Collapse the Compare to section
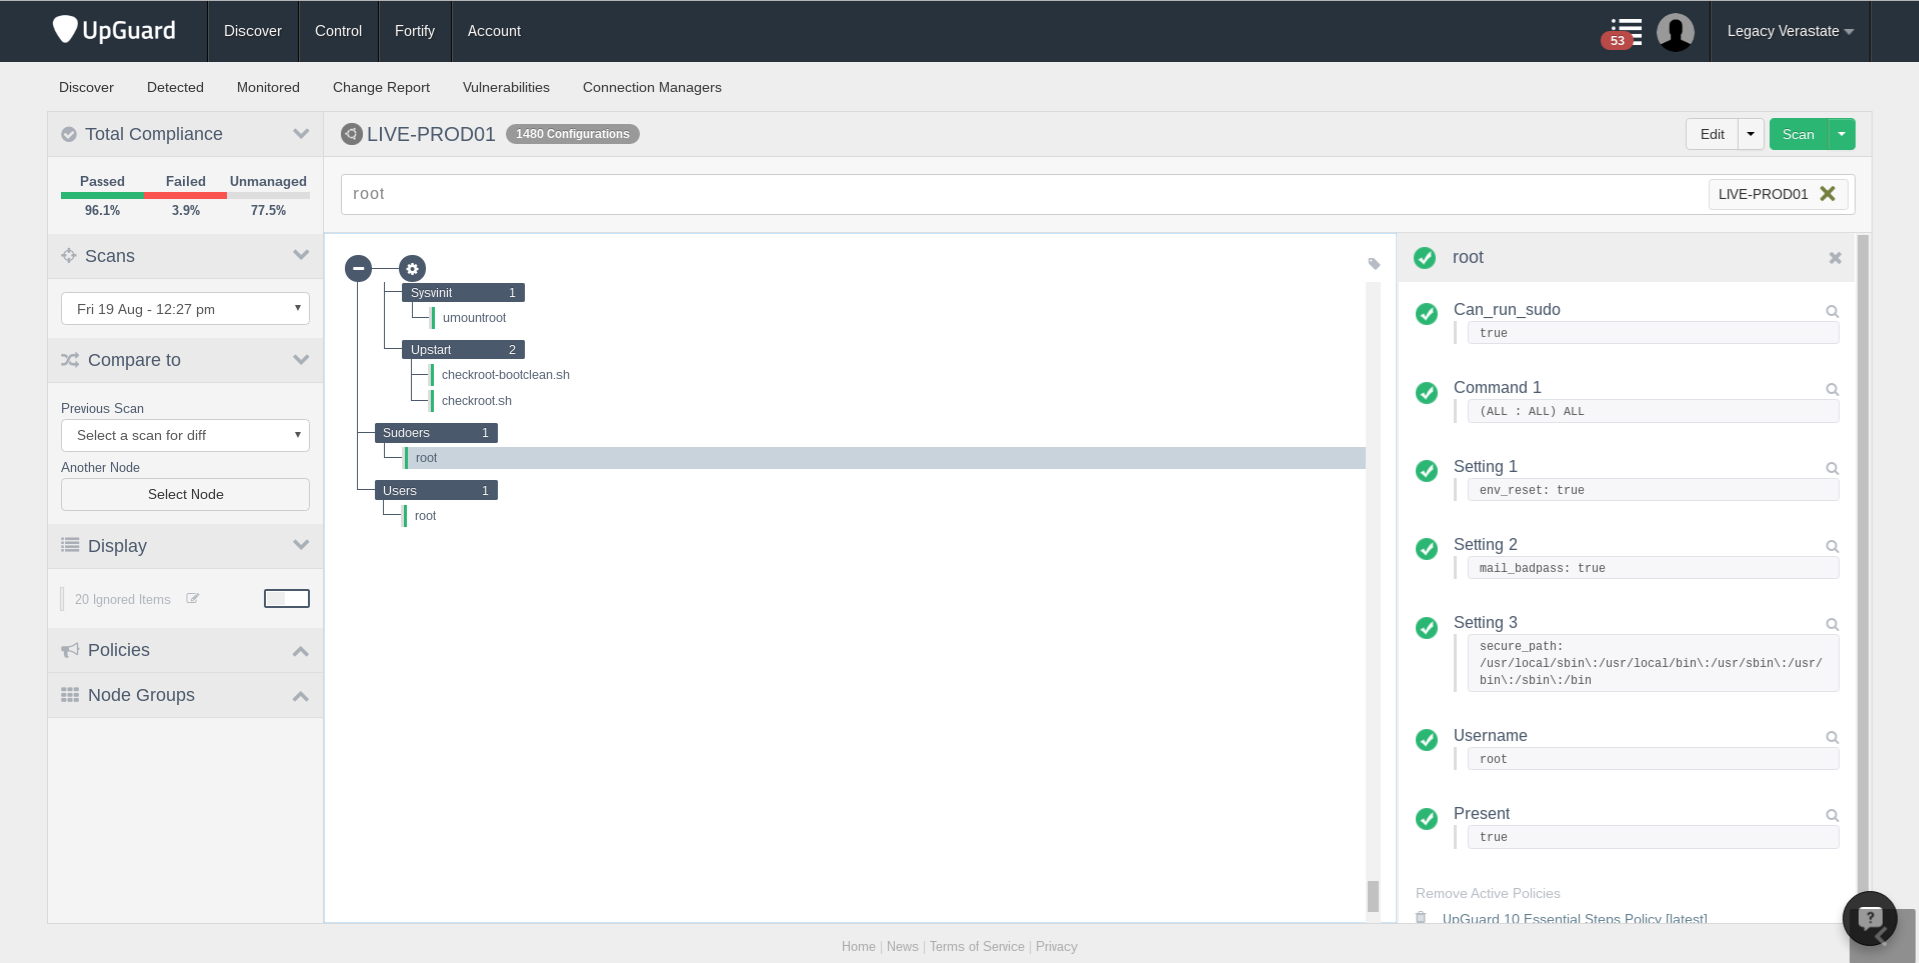This screenshot has height=963, width=1919. point(301,360)
